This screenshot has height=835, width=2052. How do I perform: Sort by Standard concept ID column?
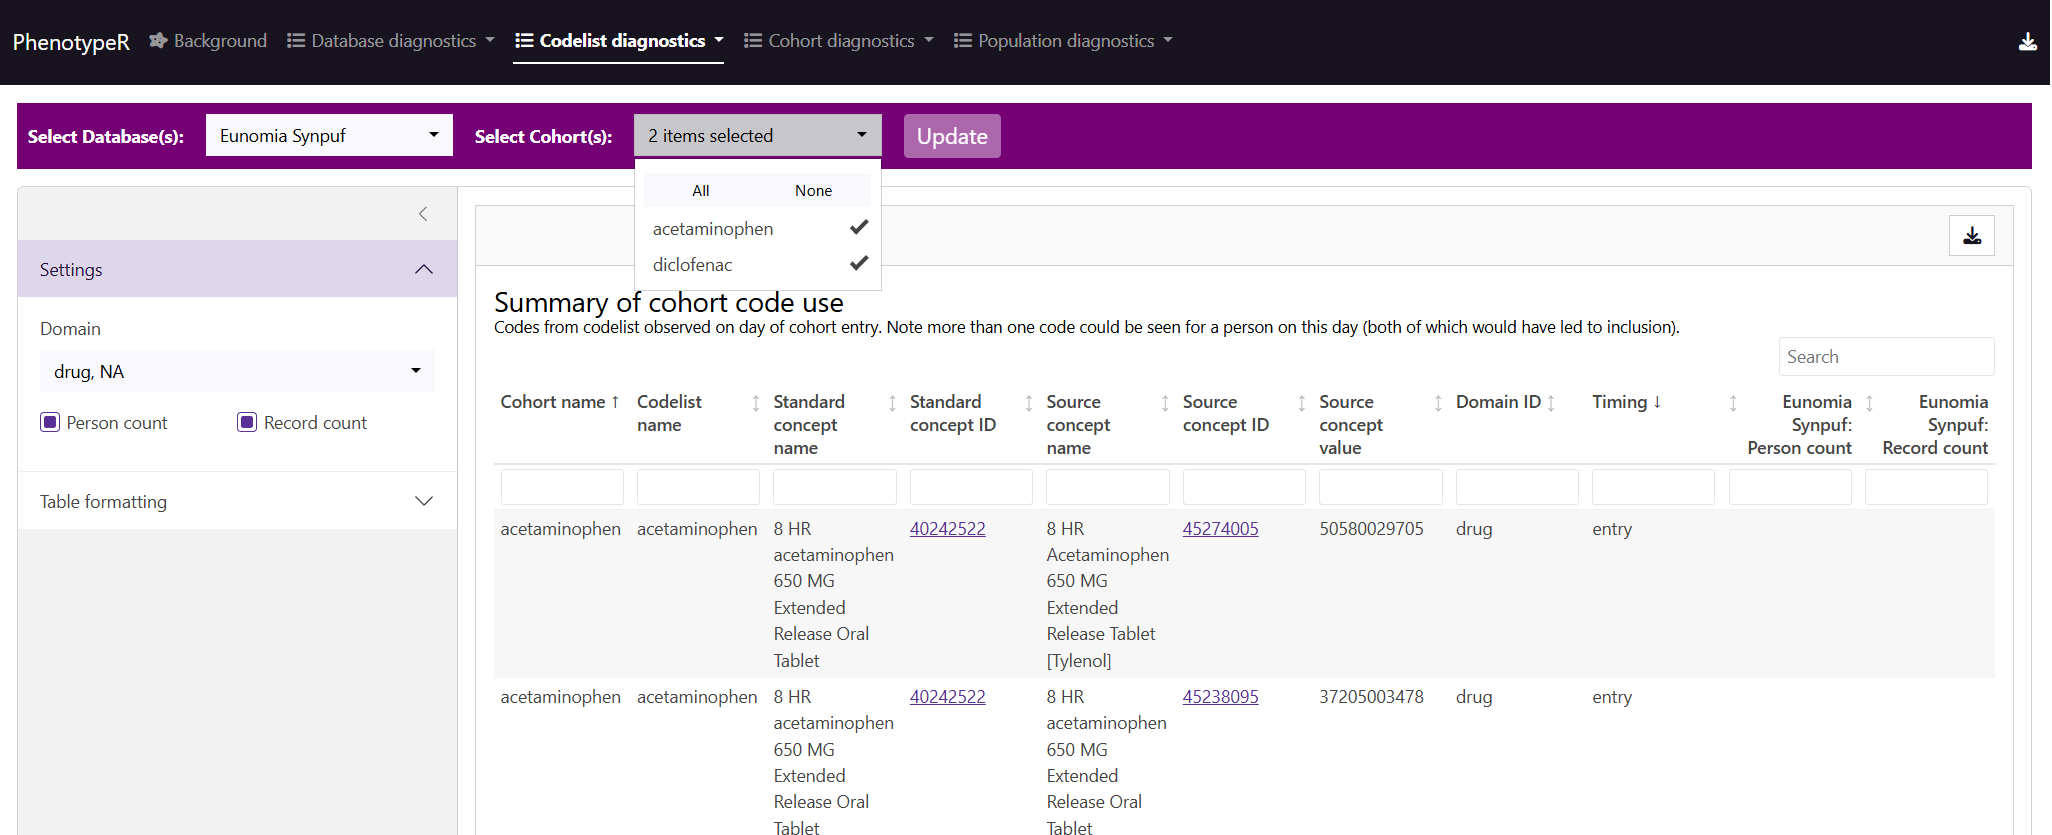(x=1028, y=403)
